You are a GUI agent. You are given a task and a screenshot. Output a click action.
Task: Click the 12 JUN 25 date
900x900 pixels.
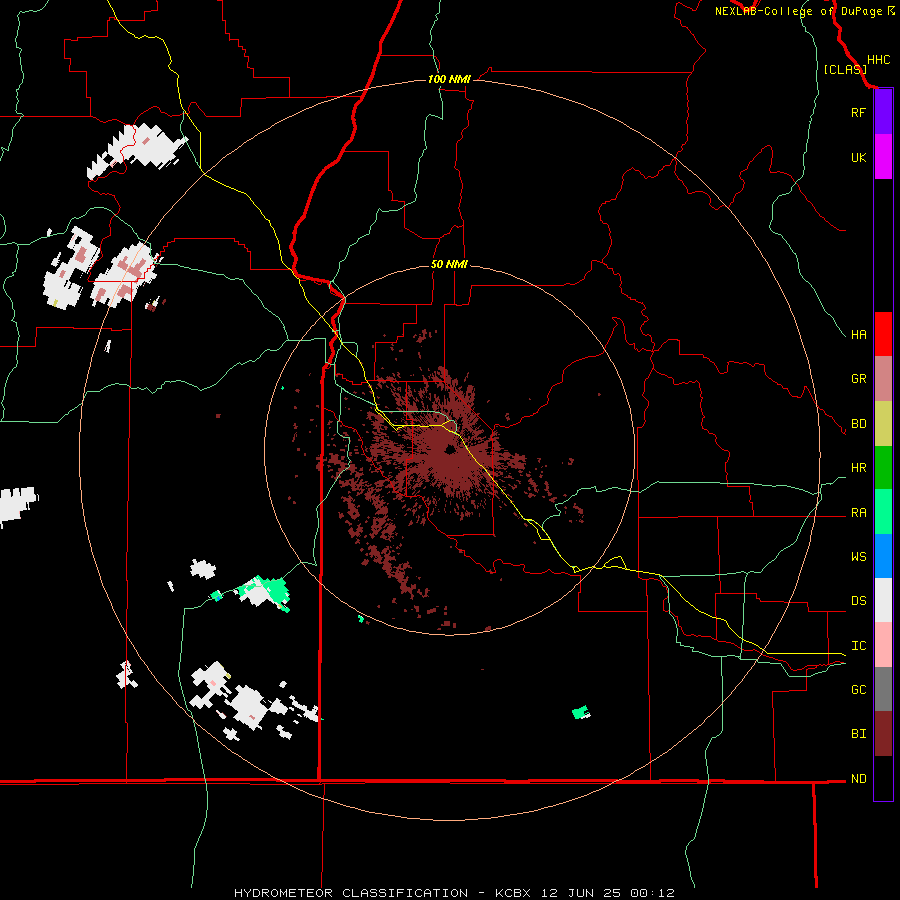[581, 893]
